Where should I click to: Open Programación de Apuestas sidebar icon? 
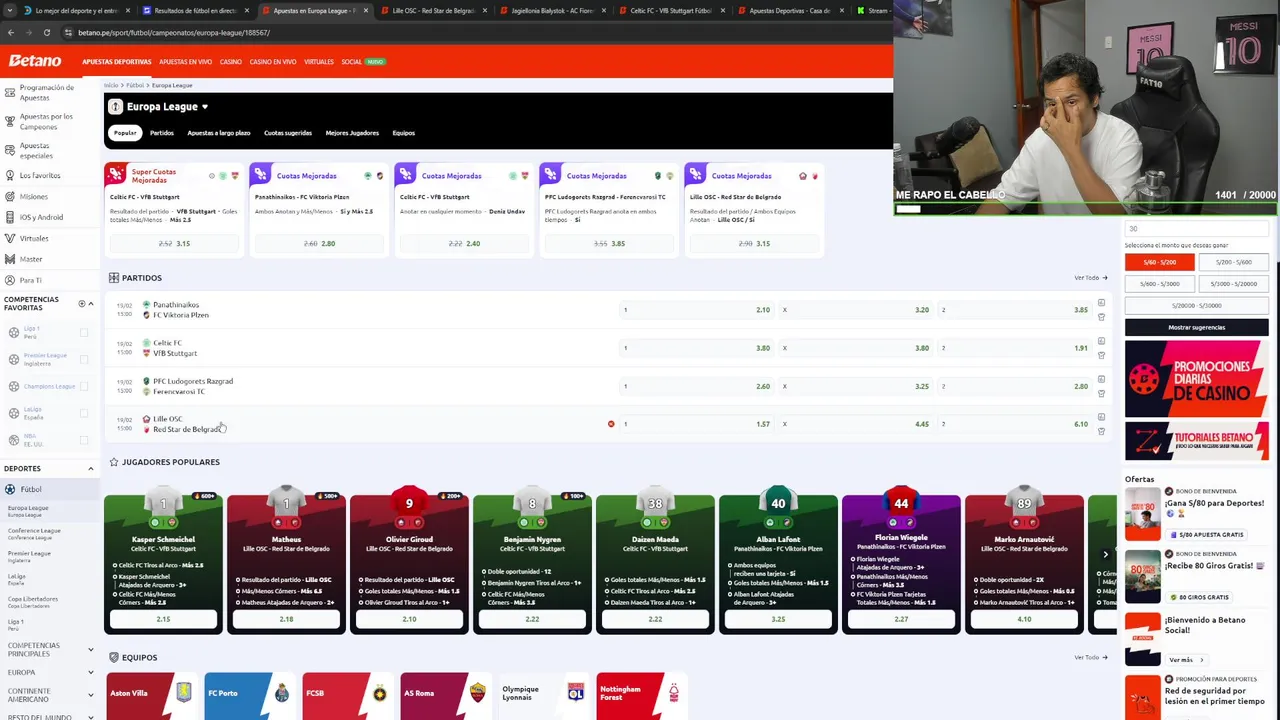10,93
